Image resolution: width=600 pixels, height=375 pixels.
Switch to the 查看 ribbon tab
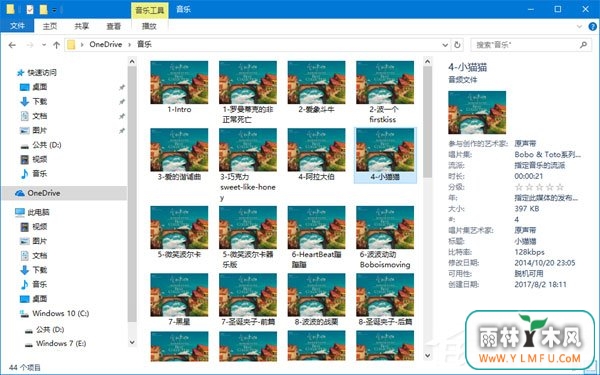coord(113,26)
